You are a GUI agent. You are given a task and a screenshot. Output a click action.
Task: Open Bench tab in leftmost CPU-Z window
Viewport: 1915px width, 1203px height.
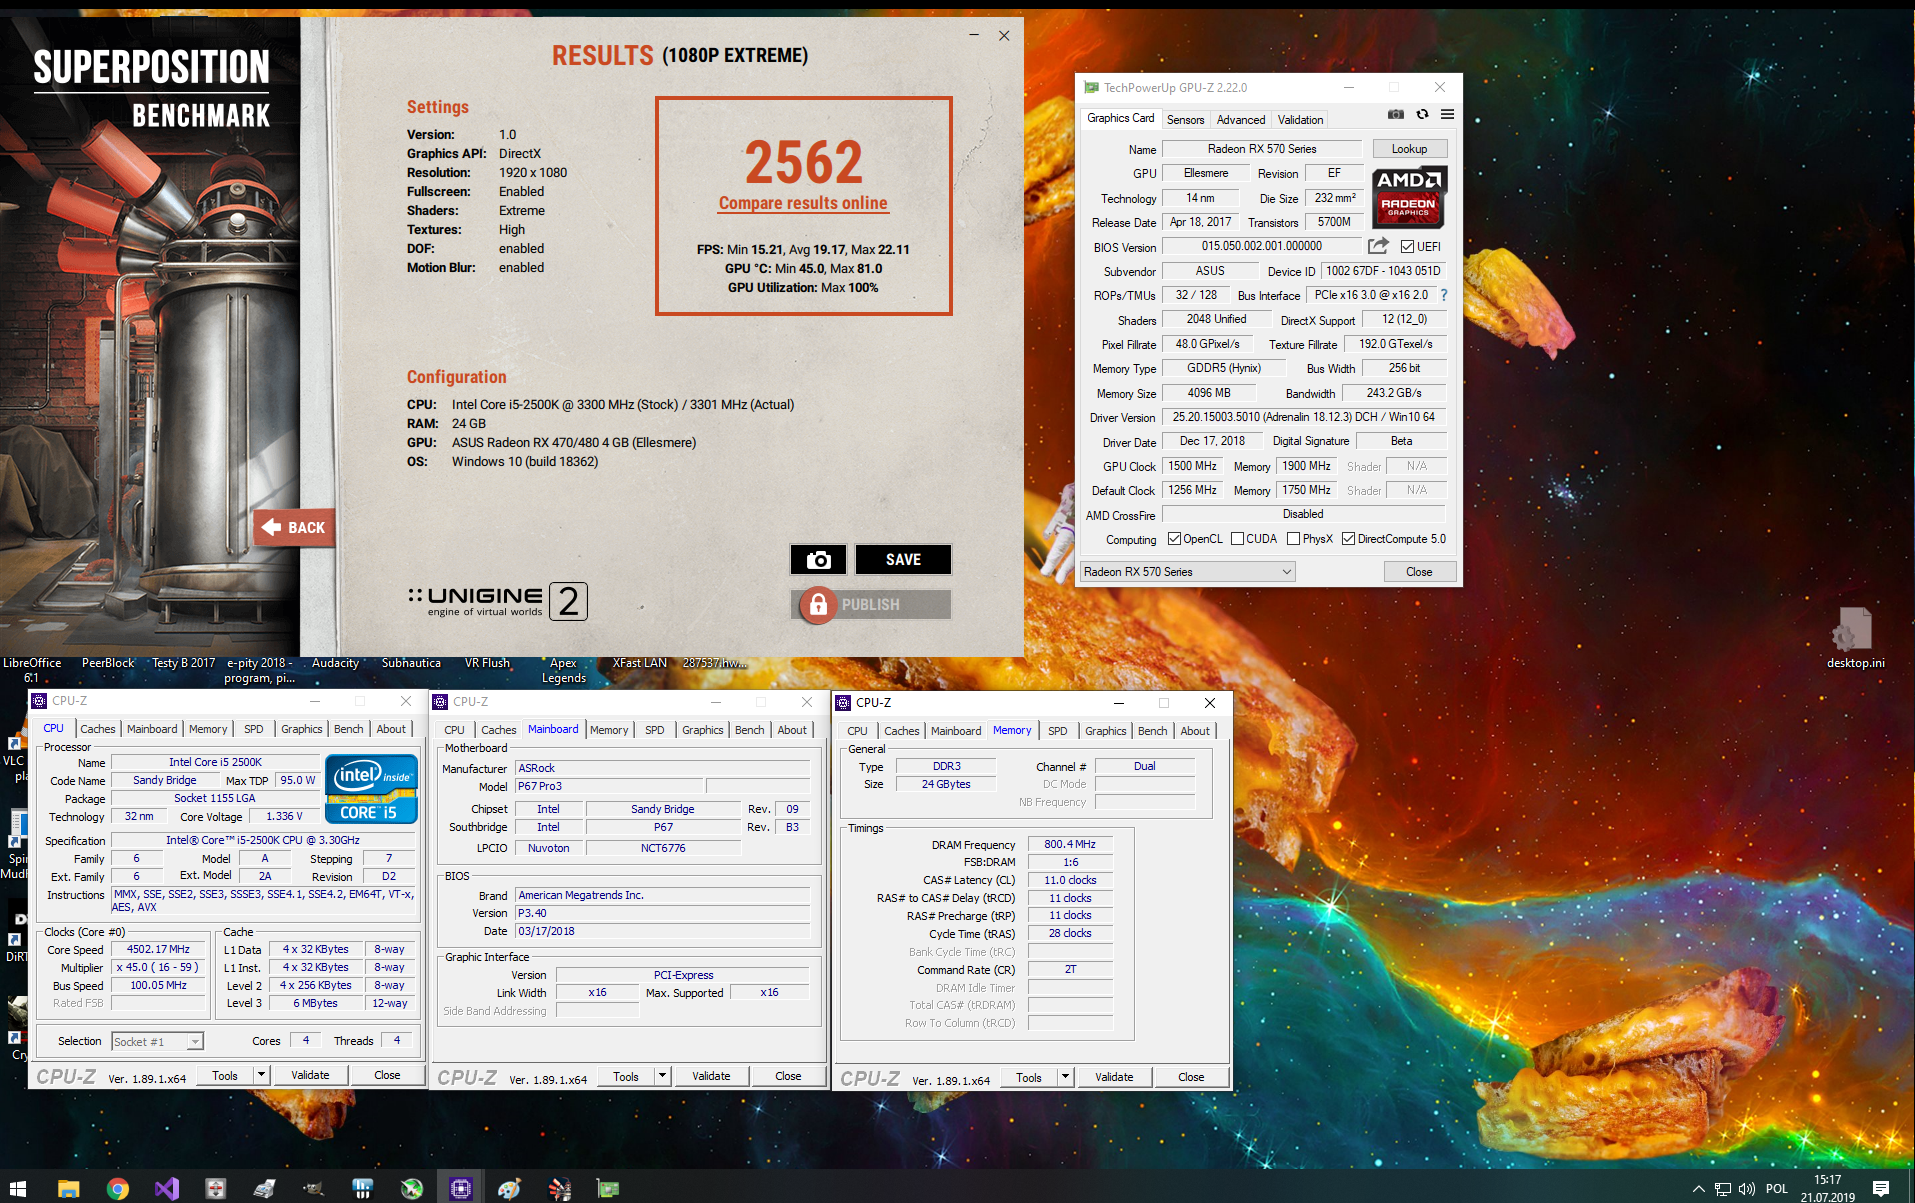(348, 729)
